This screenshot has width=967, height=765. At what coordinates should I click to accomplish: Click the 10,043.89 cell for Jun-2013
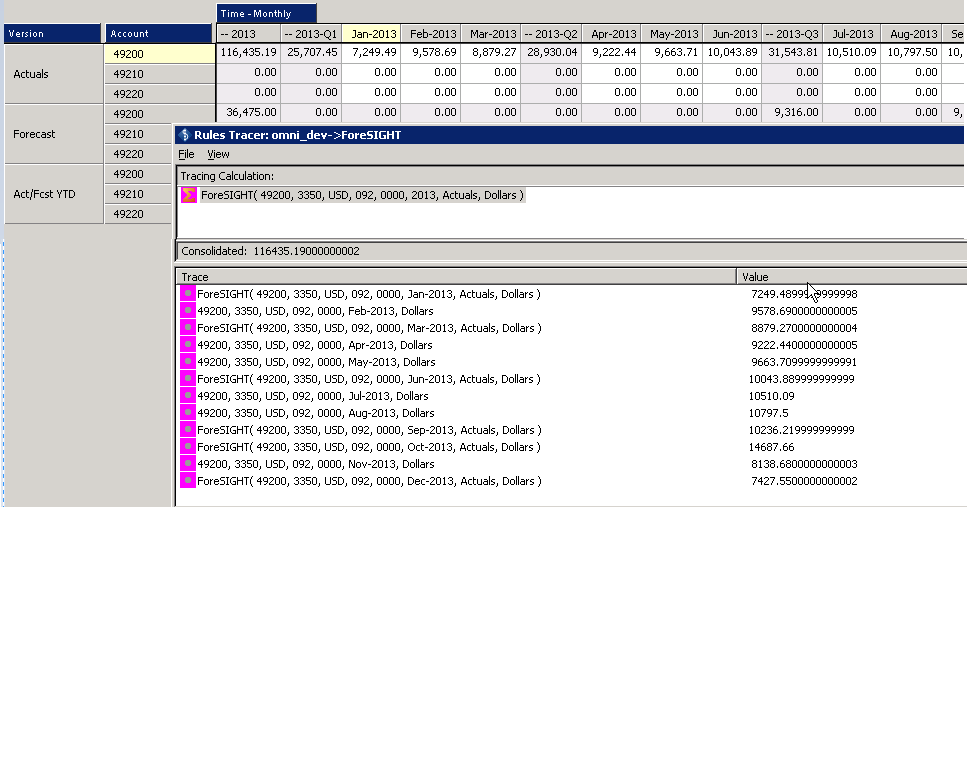point(732,52)
